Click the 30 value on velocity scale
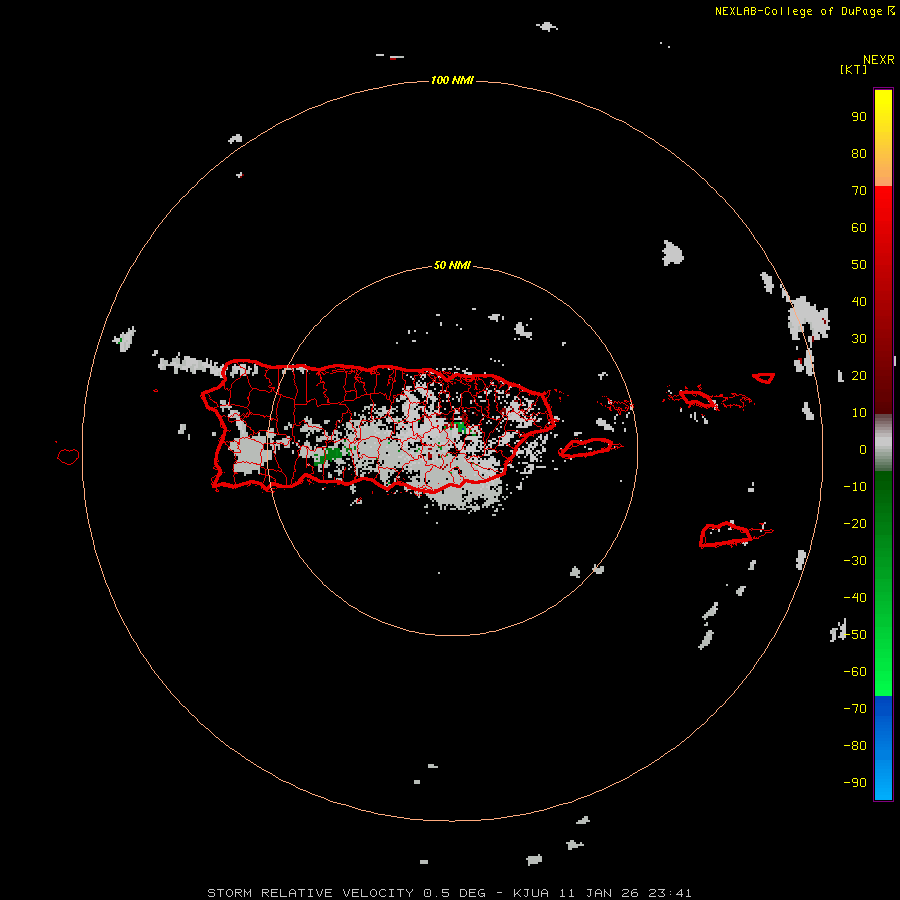The width and height of the screenshot is (900, 900). tap(859, 339)
